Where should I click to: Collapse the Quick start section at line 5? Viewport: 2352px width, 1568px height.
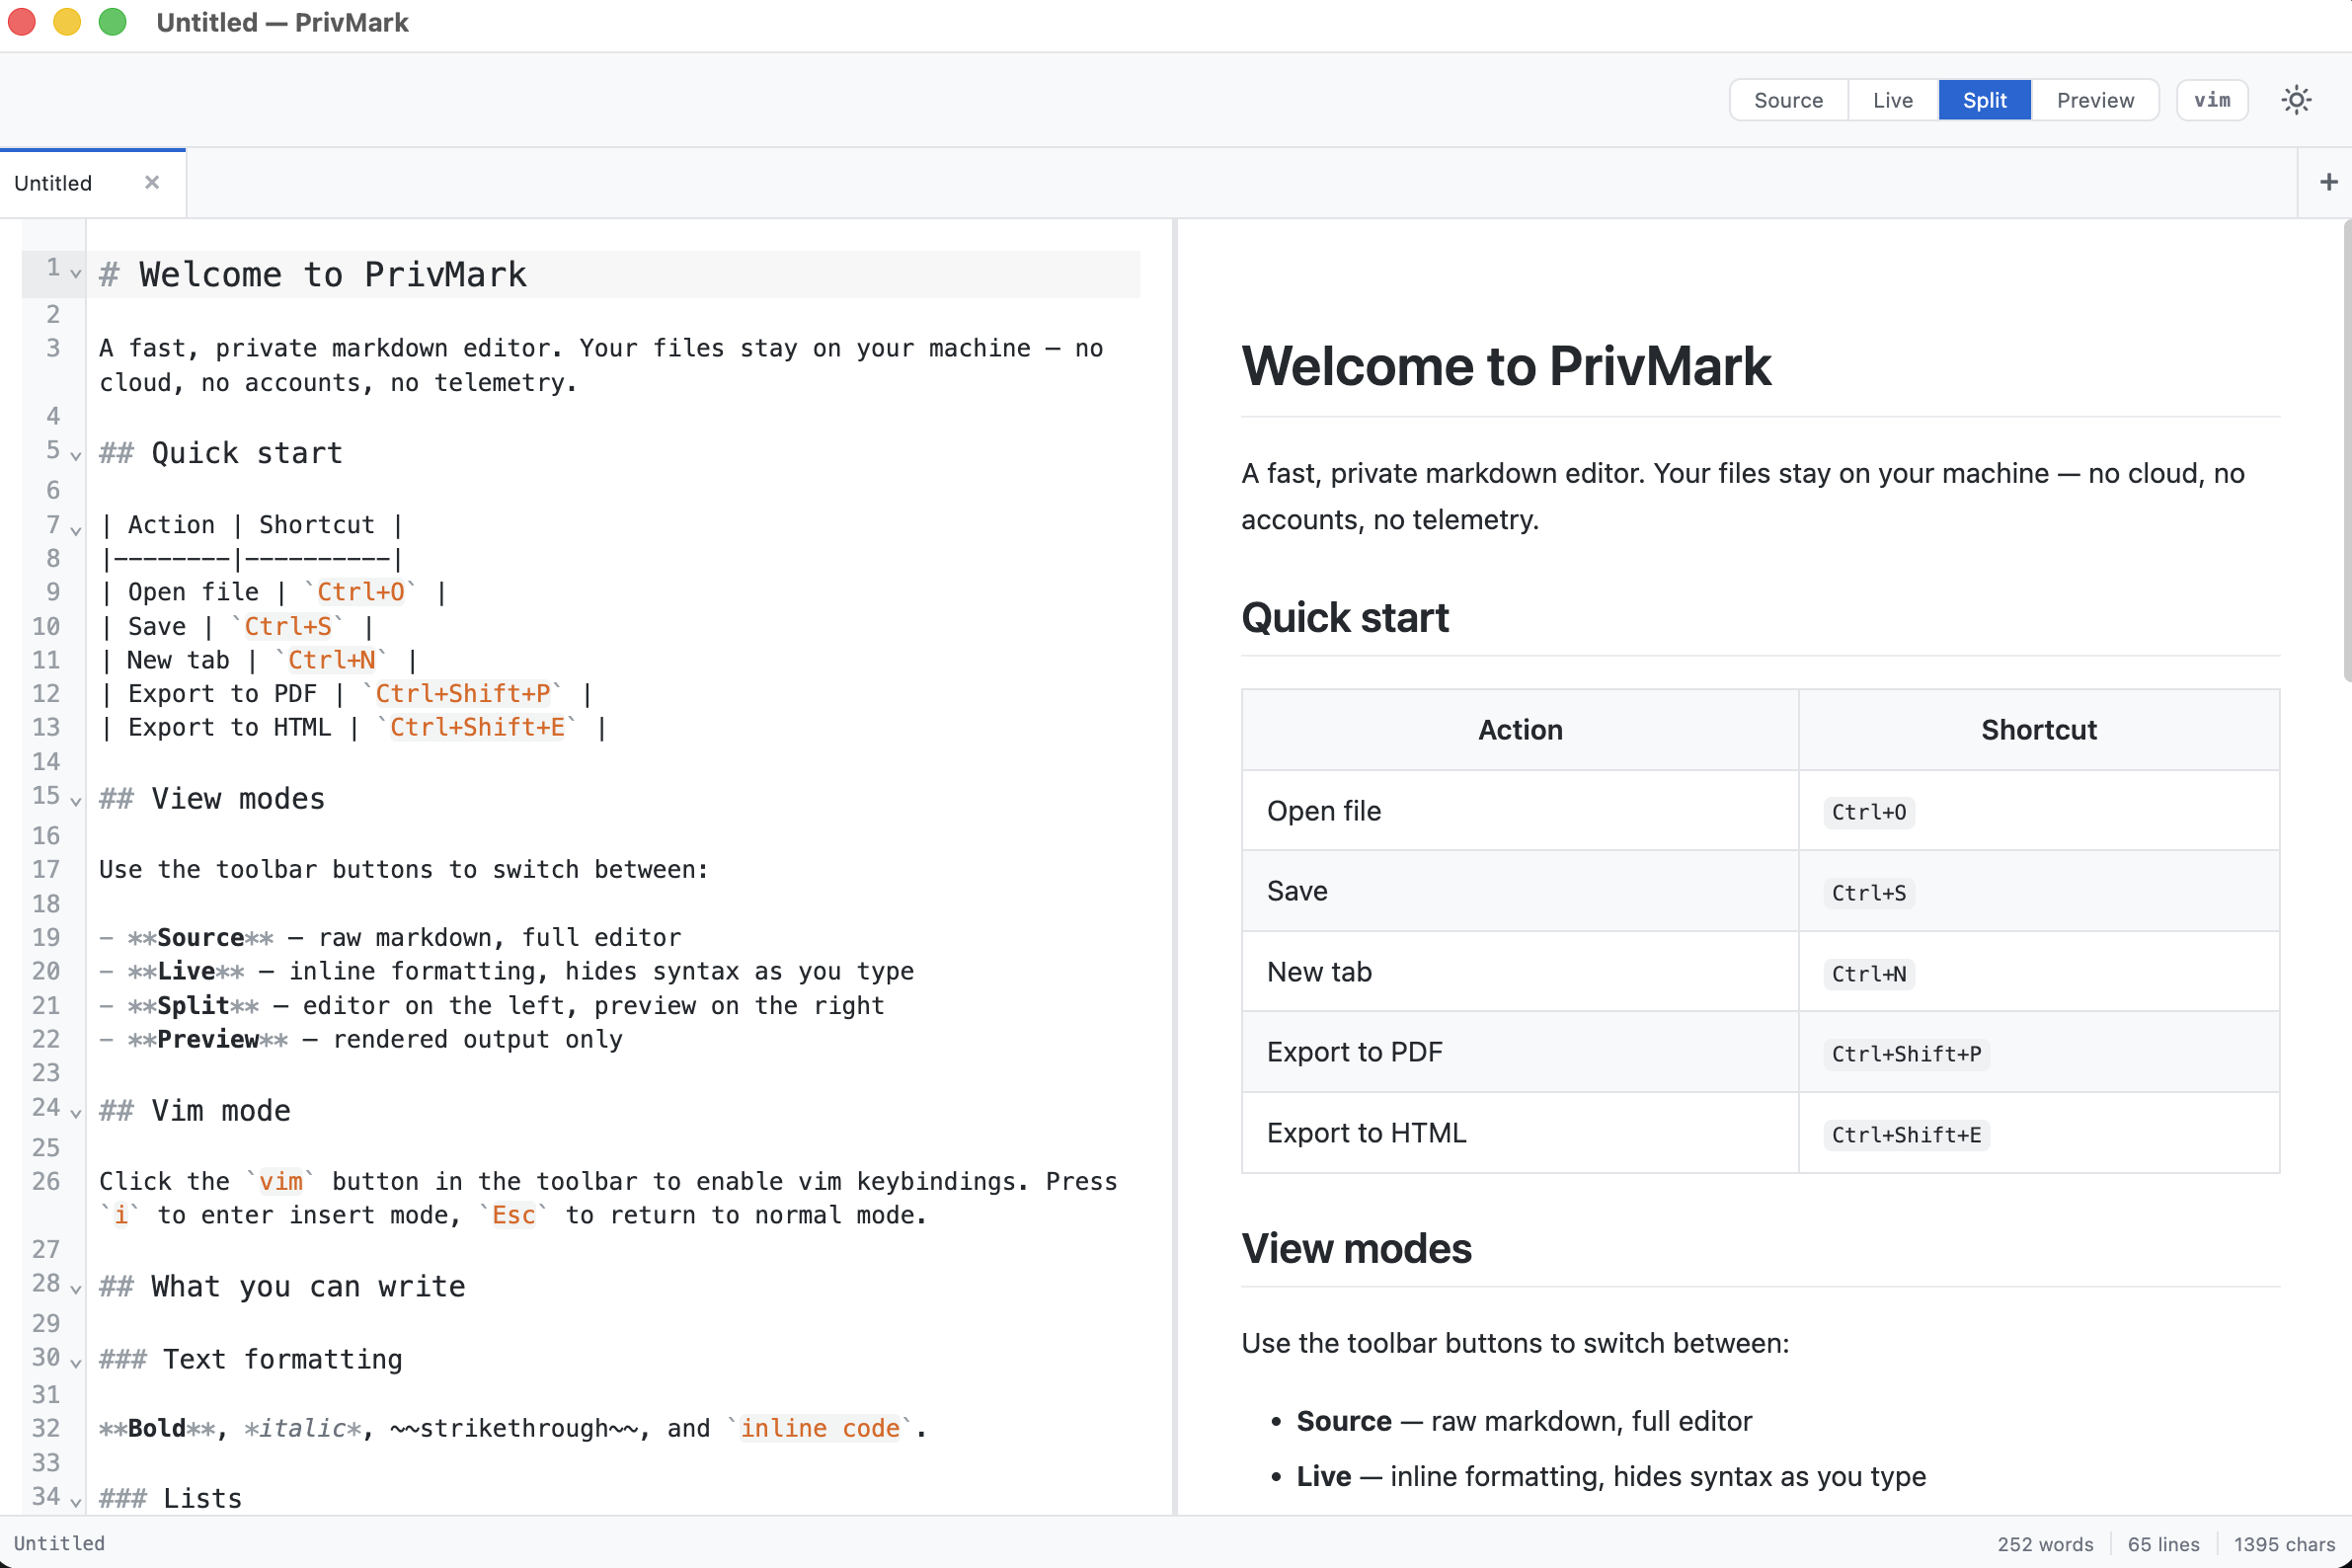(x=76, y=455)
